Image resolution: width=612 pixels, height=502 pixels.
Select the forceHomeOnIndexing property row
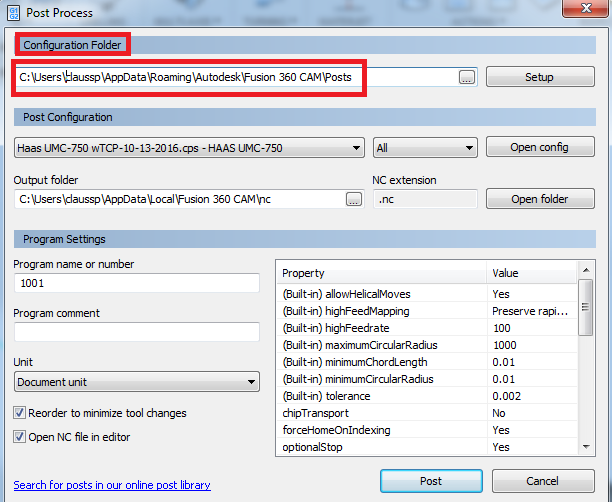click(x=427, y=430)
